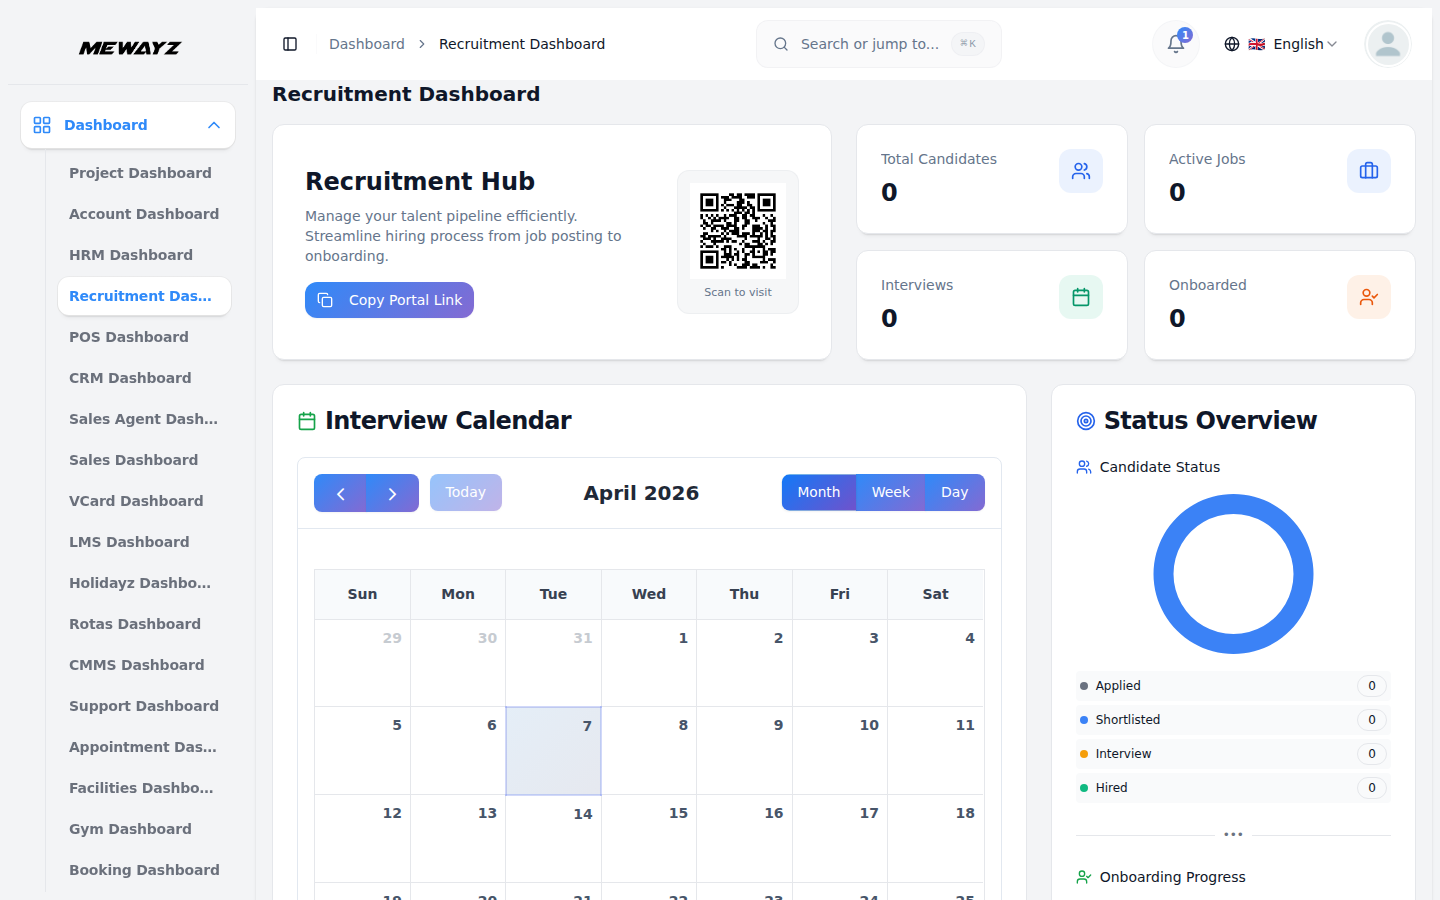Click the Dashboard grid icon in sidebar

coord(41,125)
